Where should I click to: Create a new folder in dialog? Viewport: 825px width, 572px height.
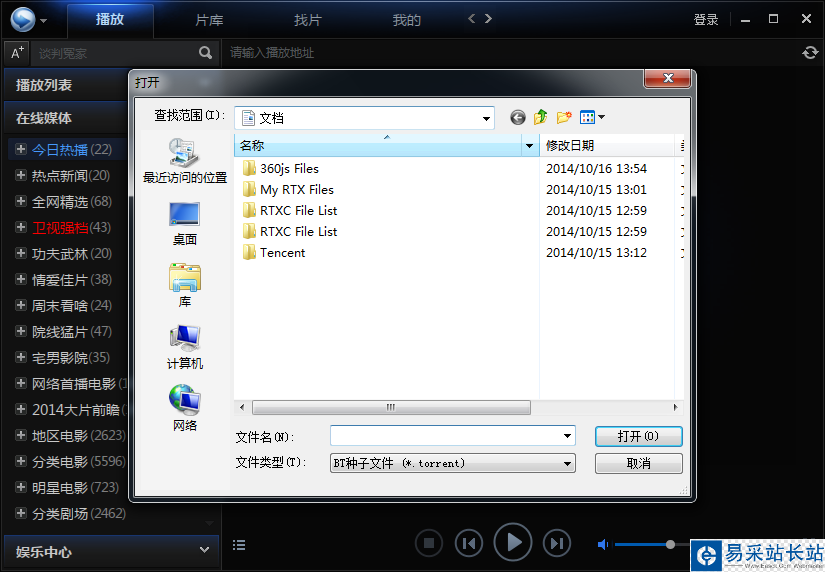564,117
